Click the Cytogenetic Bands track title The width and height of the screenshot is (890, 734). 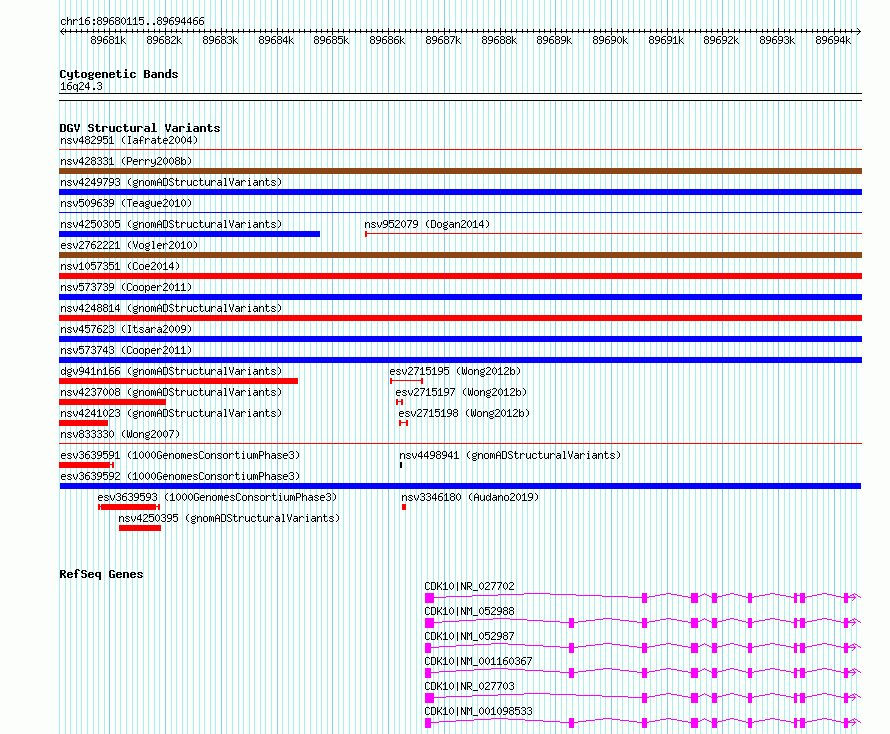point(119,74)
